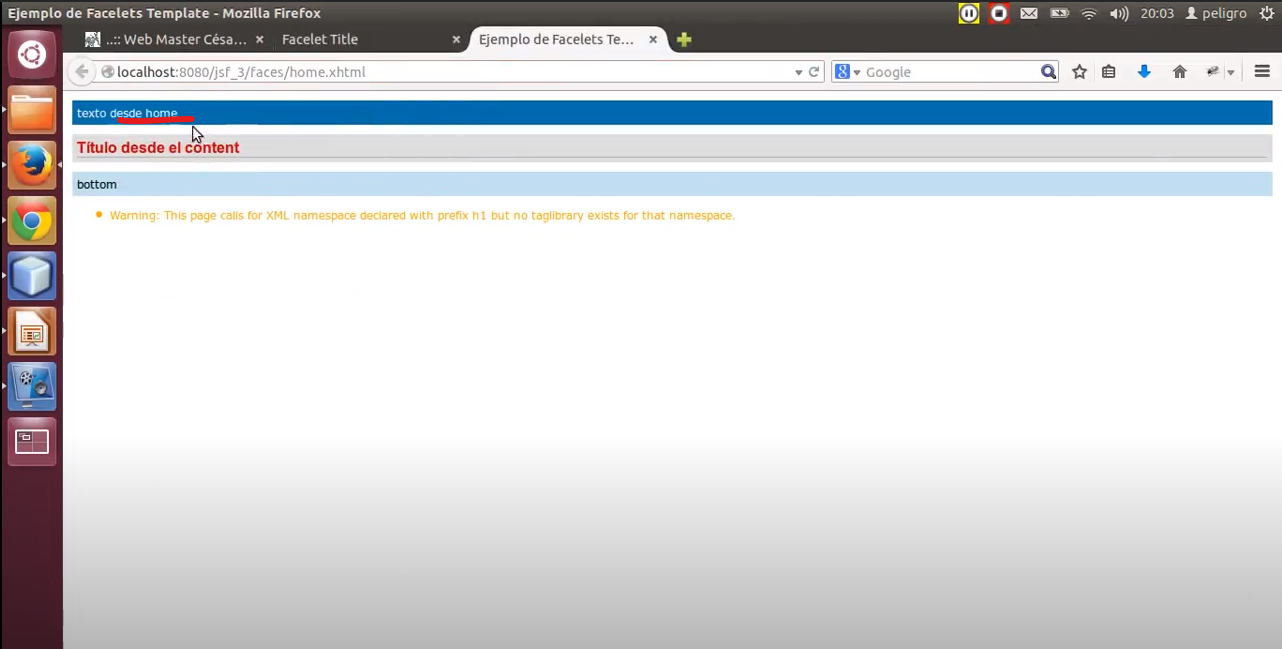Open the Google search engine selector dropdown
The image size is (1282, 649).
848,72
